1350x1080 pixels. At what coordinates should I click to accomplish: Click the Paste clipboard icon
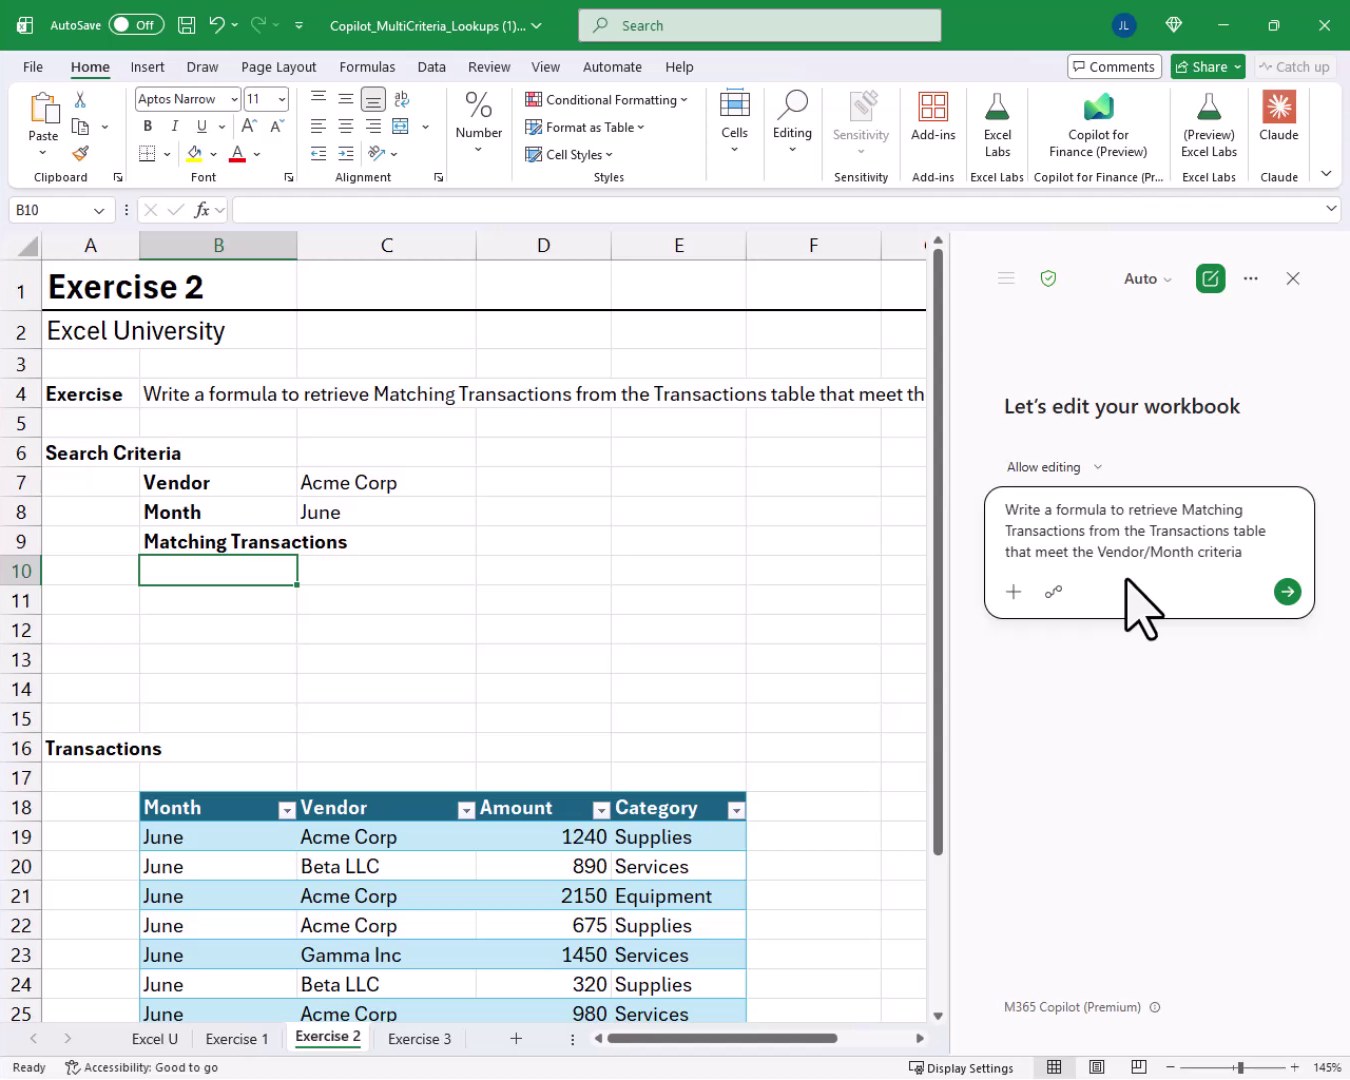[43, 108]
